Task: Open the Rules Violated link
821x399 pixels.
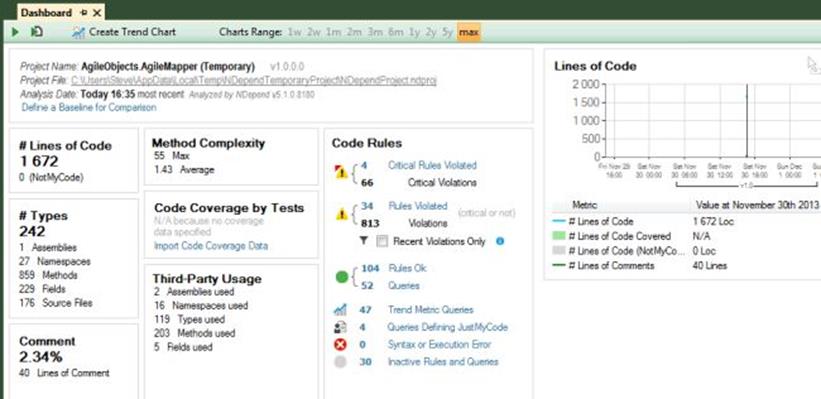Action: 418,206
